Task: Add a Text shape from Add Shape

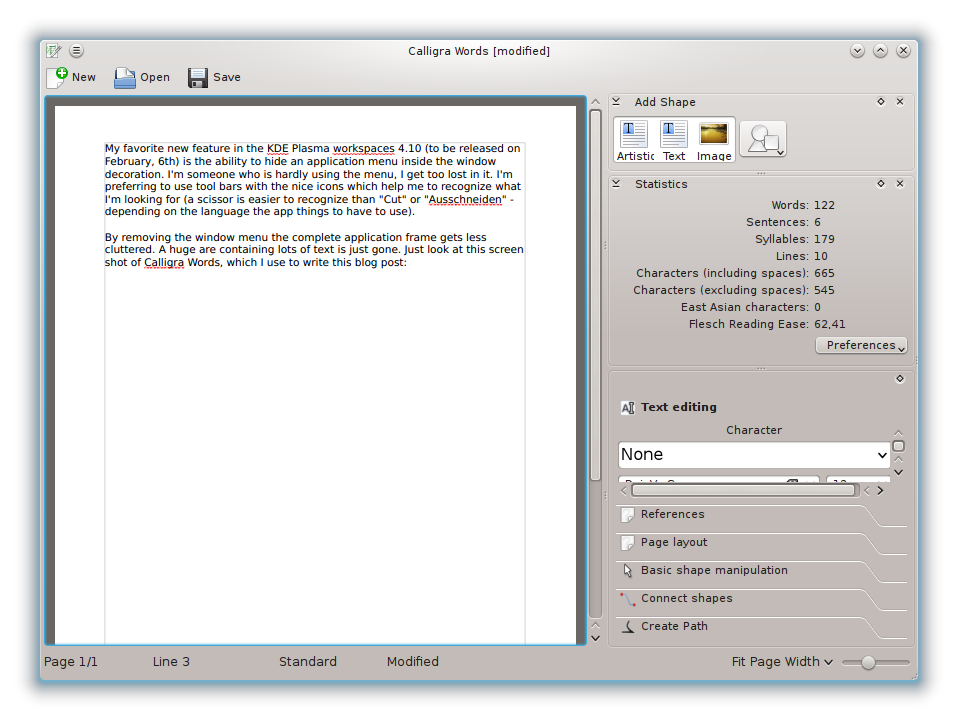Action: pyautogui.click(x=674, y=139)
